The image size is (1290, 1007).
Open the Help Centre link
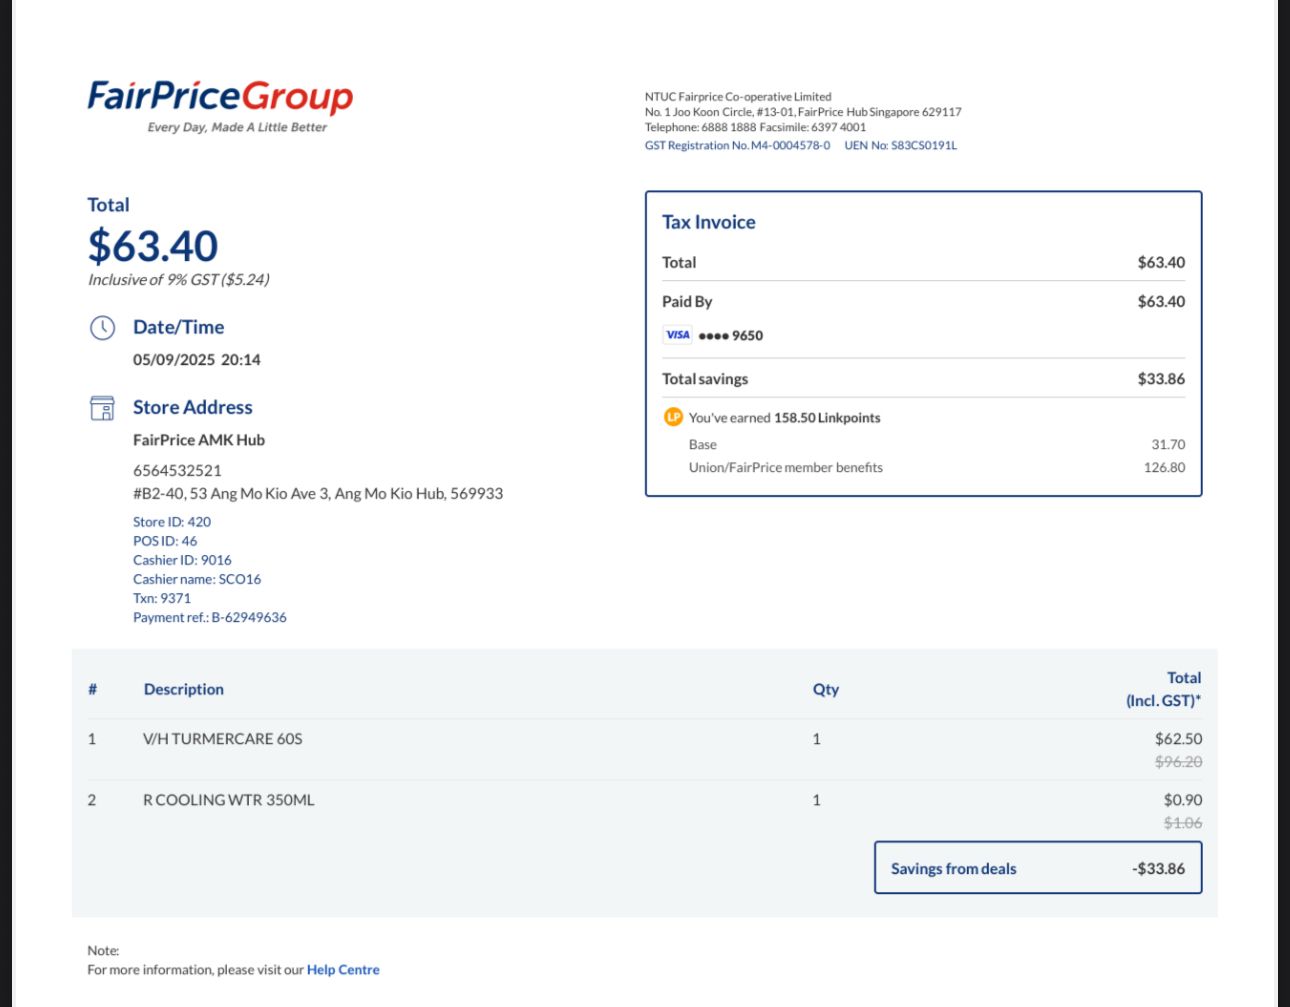pyautogui.click(x=343, y=970)
